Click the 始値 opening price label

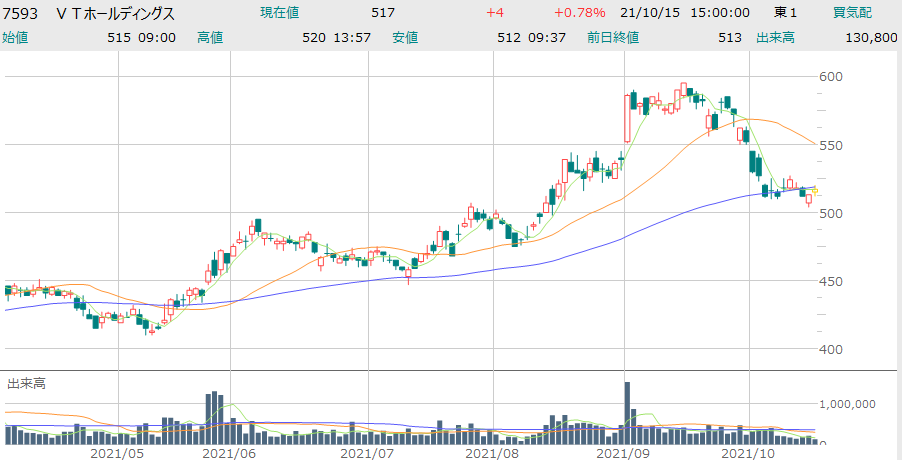[x=15, y=38]
